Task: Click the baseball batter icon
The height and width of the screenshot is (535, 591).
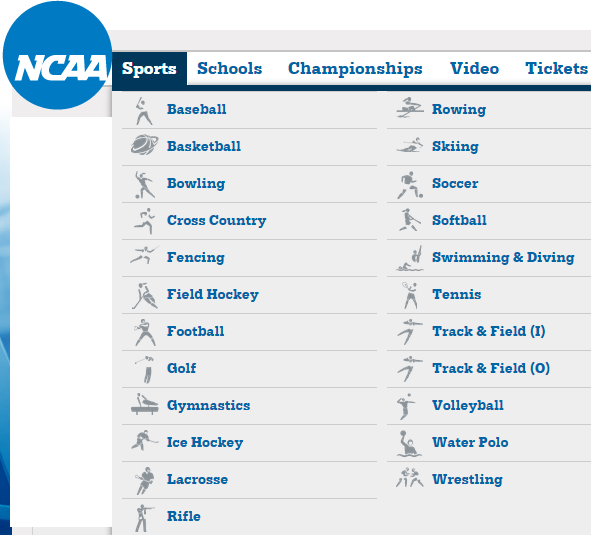Action: 144,111
